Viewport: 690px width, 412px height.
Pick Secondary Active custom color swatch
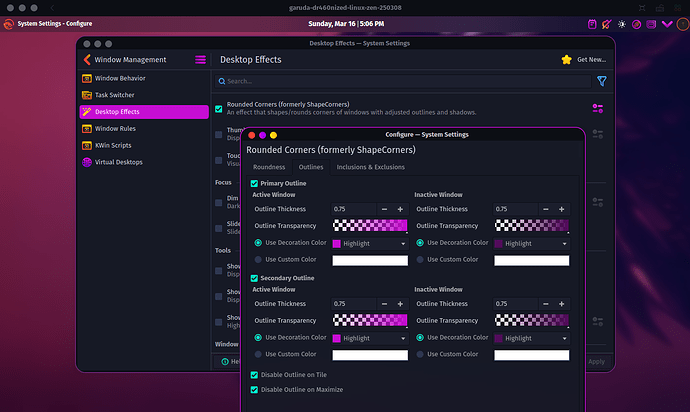370,355
